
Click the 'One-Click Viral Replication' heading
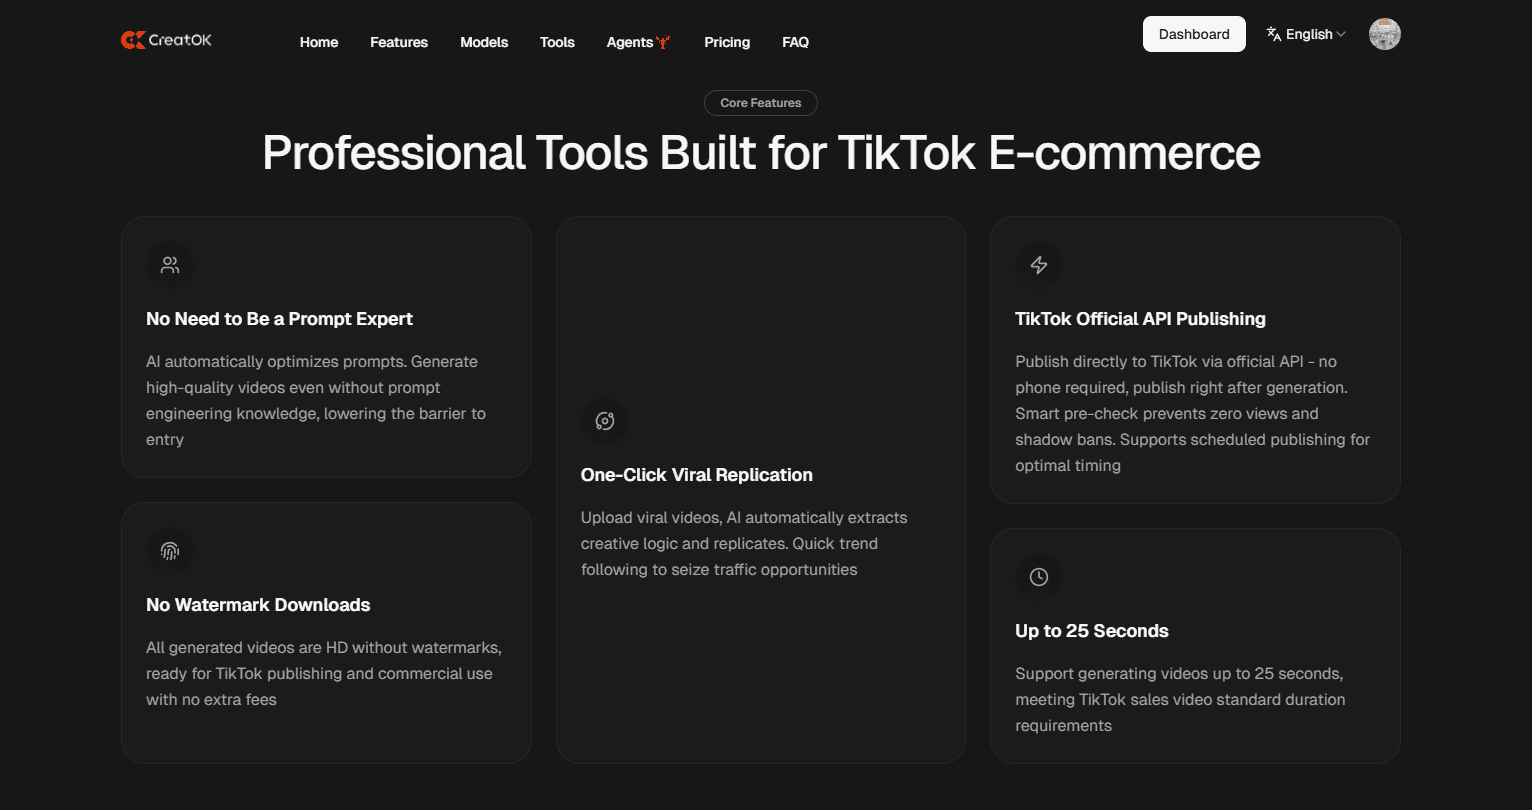click(697, 475)
